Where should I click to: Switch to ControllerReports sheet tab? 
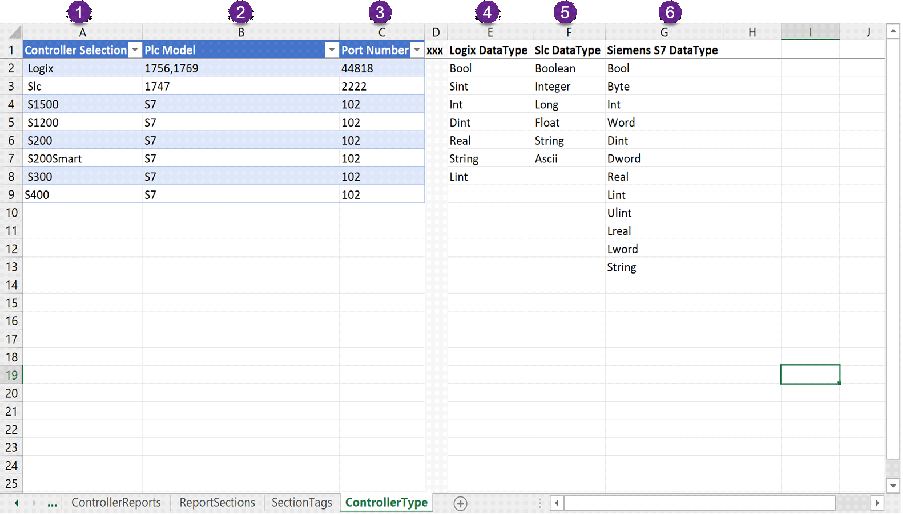116,502
